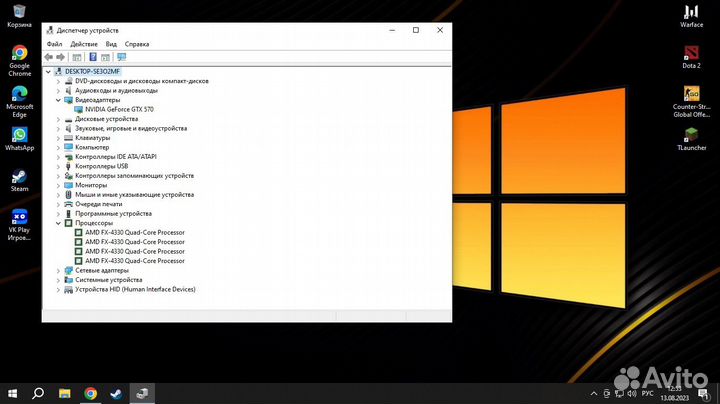720x404 pixels.
Task: Click the volume speaker tray icon
Action: click(x=632, y=393)
